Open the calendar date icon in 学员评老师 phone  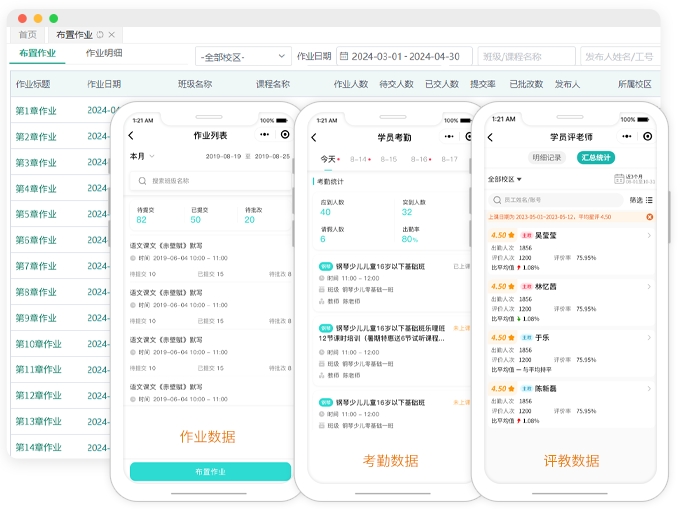(619, 179)
